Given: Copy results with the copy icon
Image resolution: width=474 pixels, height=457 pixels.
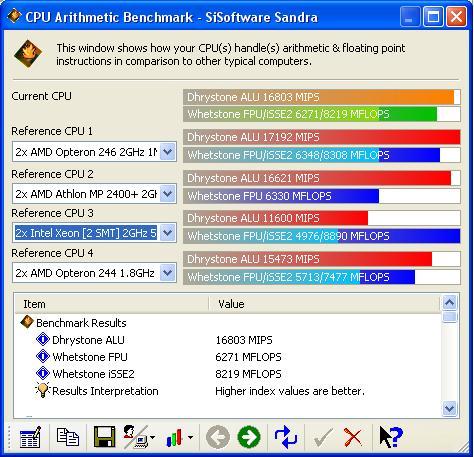Looking at the screenshot, I should click(68, 437).
